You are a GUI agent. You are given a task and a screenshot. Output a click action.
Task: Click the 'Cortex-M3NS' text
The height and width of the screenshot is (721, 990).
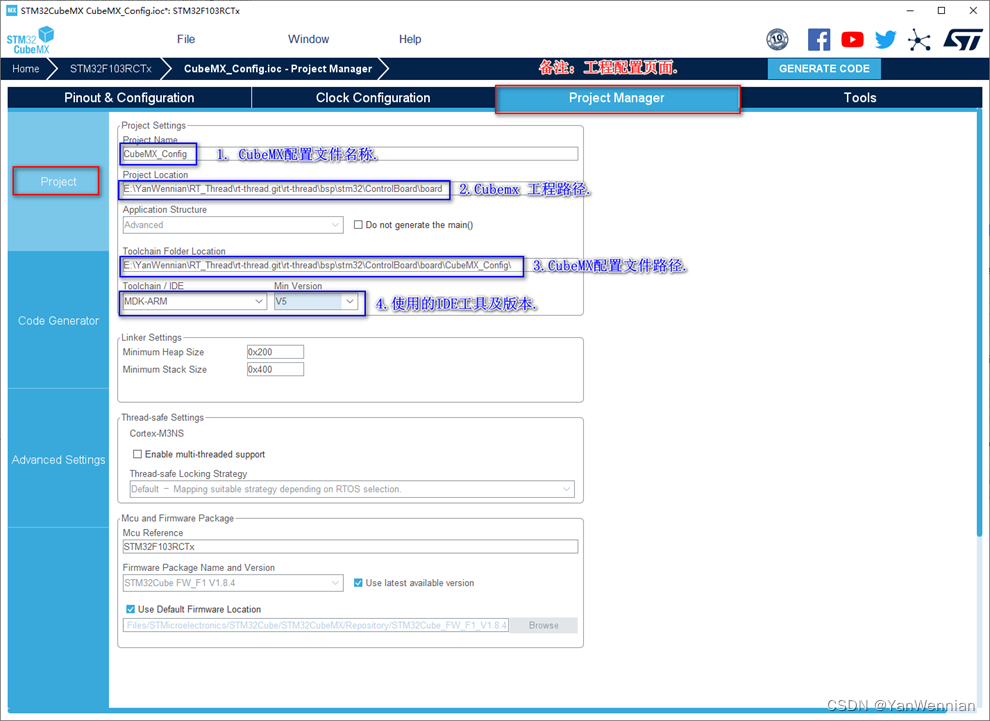(157, 434)
